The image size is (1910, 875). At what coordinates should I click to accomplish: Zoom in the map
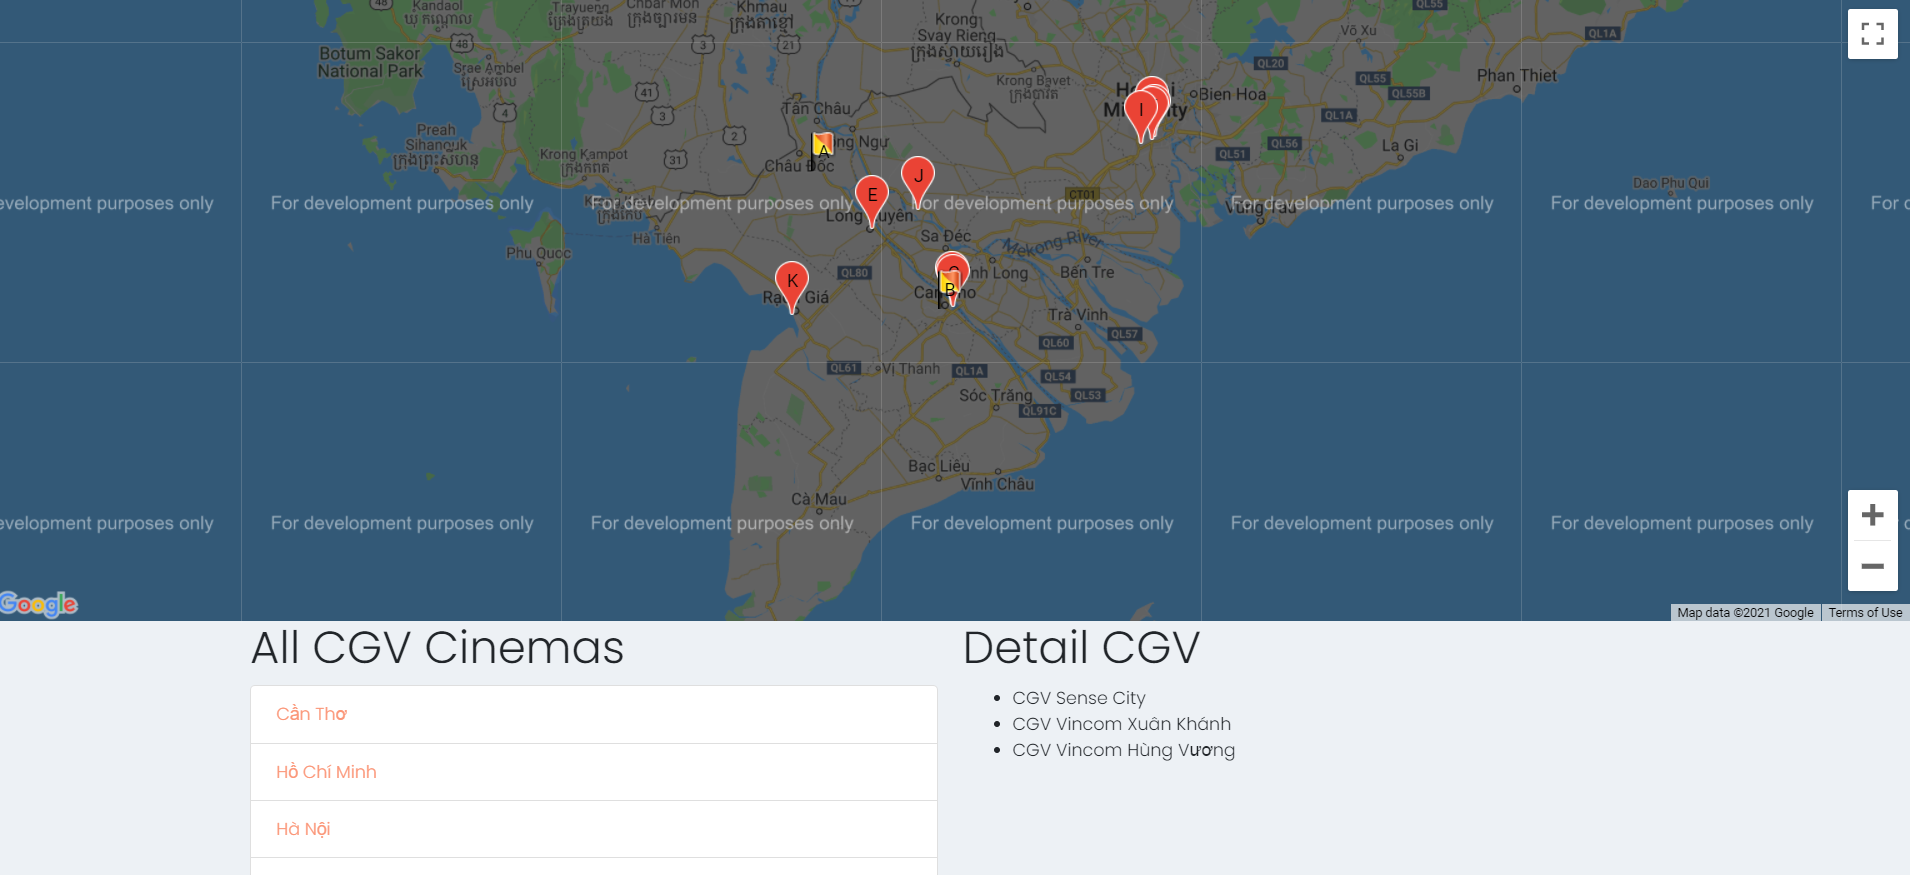point(1872,515)
